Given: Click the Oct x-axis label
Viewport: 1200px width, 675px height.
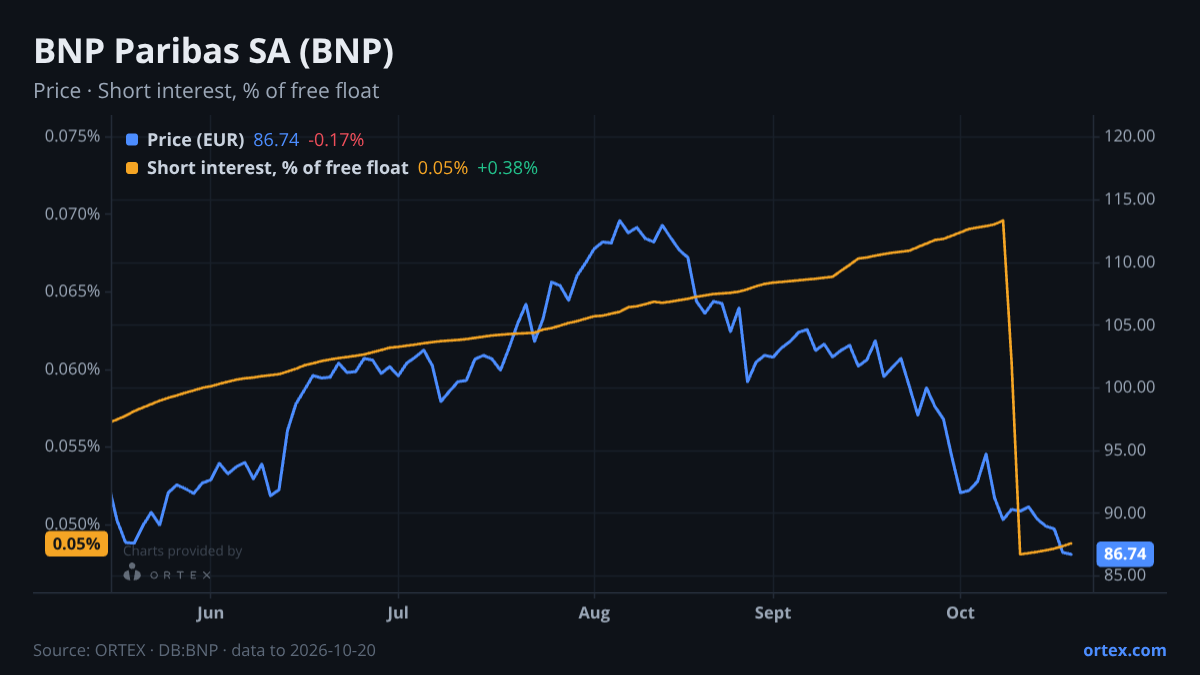Looking at the screenshot, I should (960, 612).
